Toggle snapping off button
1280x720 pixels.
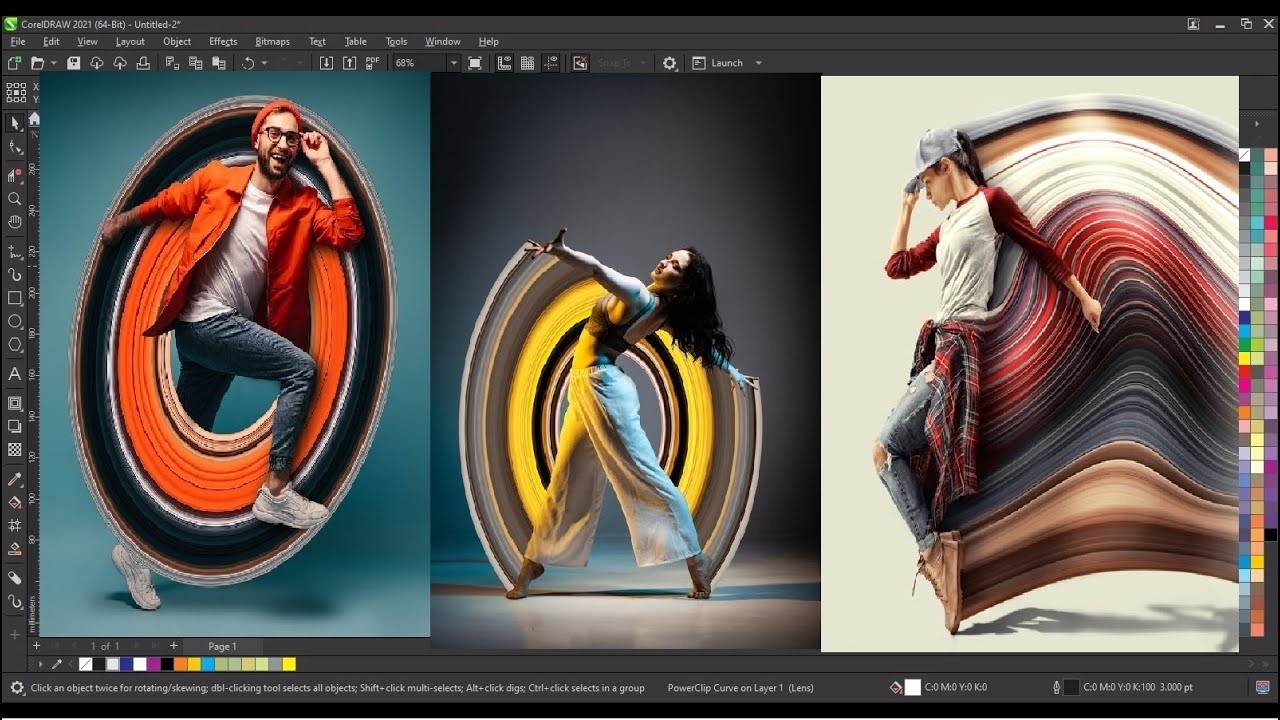[580, 63]
